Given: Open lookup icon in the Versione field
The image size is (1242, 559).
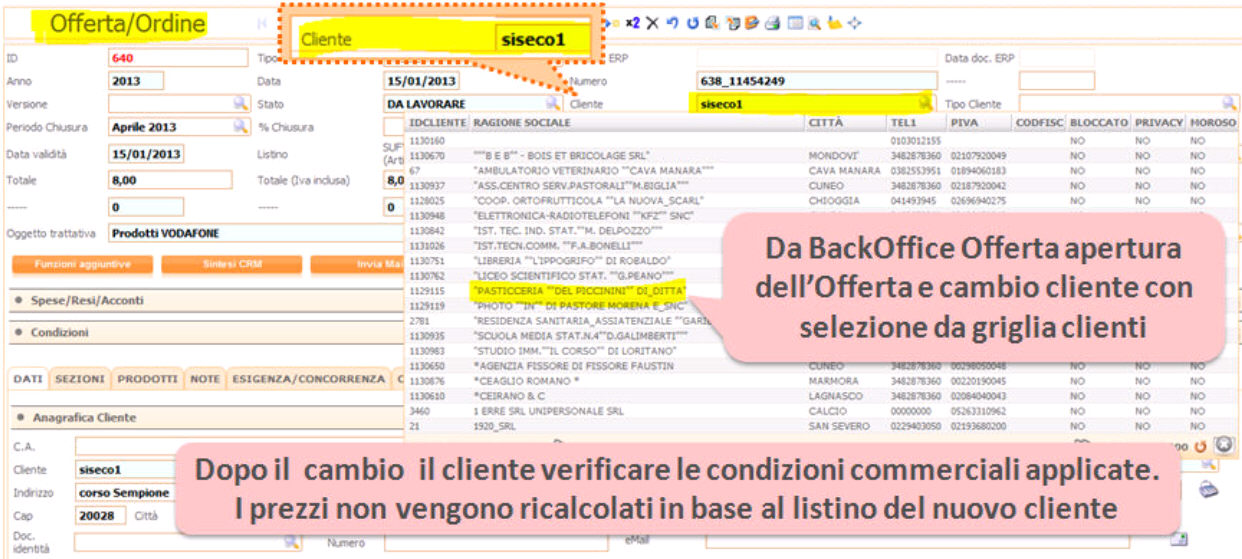Looking at the screenshot, I should click(240, 103).
